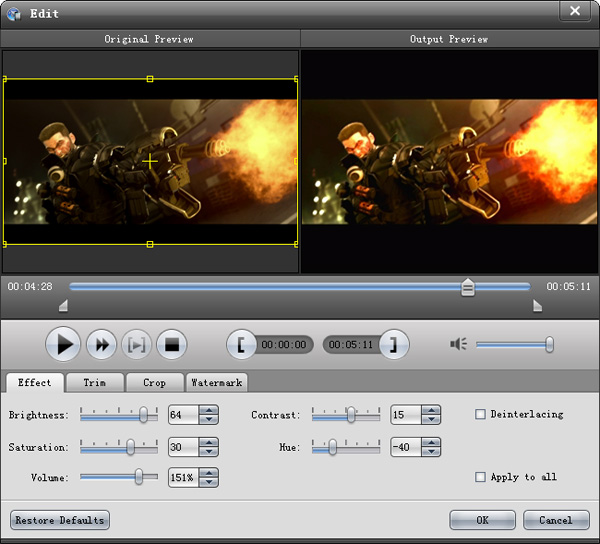600x544 pixels.
Task: Enable the Deinterlacing checkbox
Action: pos(480,414)
